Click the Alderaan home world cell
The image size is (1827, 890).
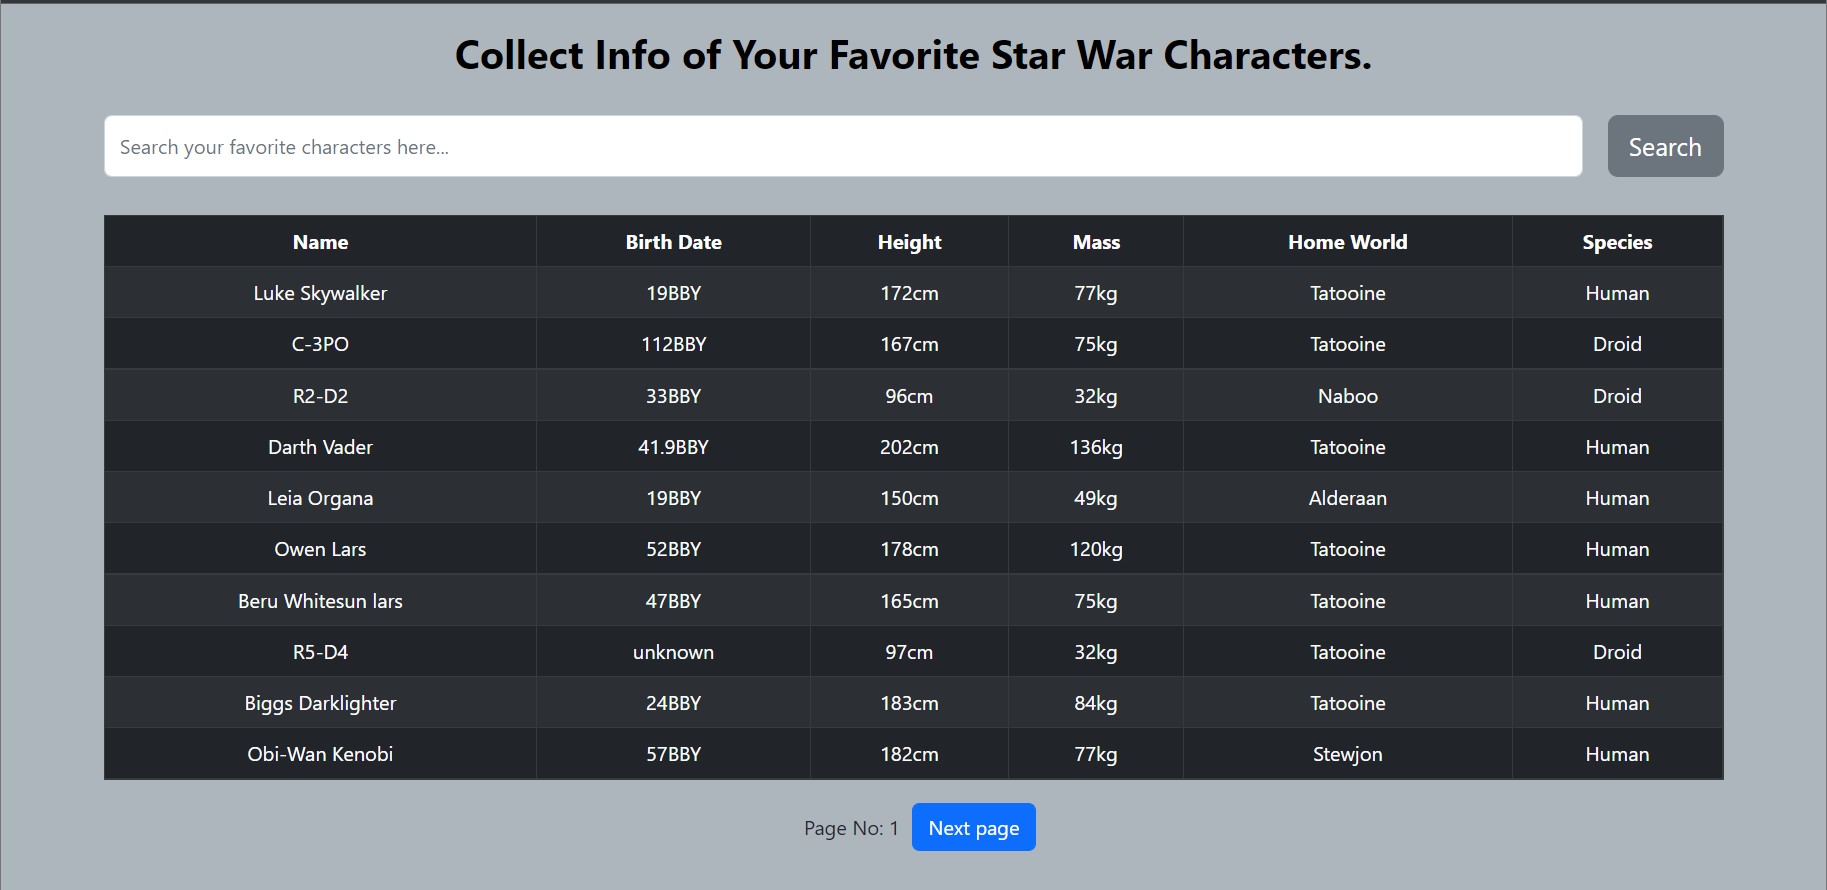click(1347, 498)
